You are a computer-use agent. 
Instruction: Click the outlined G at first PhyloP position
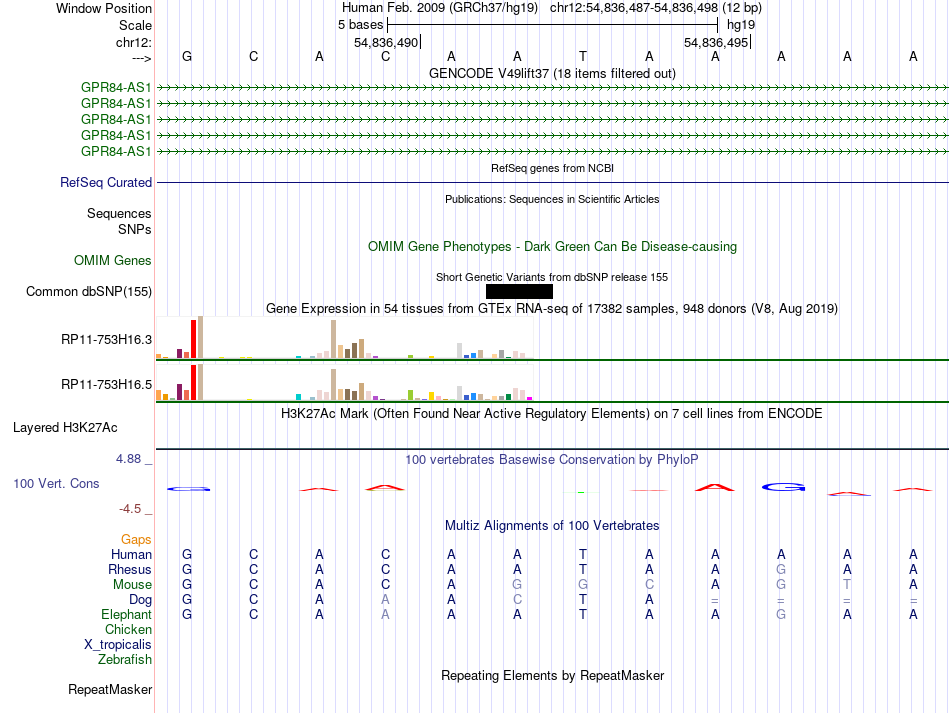[188, 488]
